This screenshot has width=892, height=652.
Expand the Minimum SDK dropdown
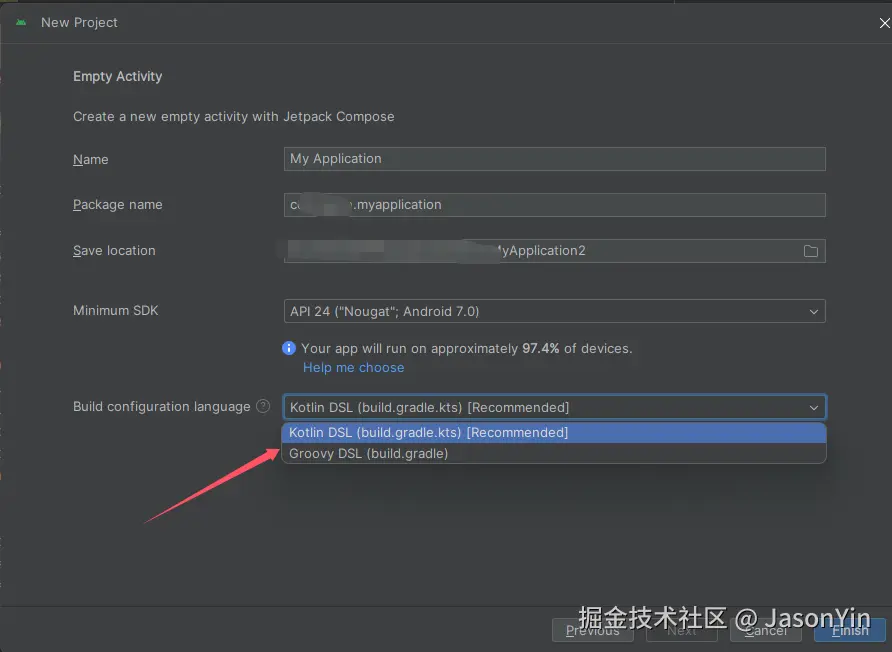(813, 311)
